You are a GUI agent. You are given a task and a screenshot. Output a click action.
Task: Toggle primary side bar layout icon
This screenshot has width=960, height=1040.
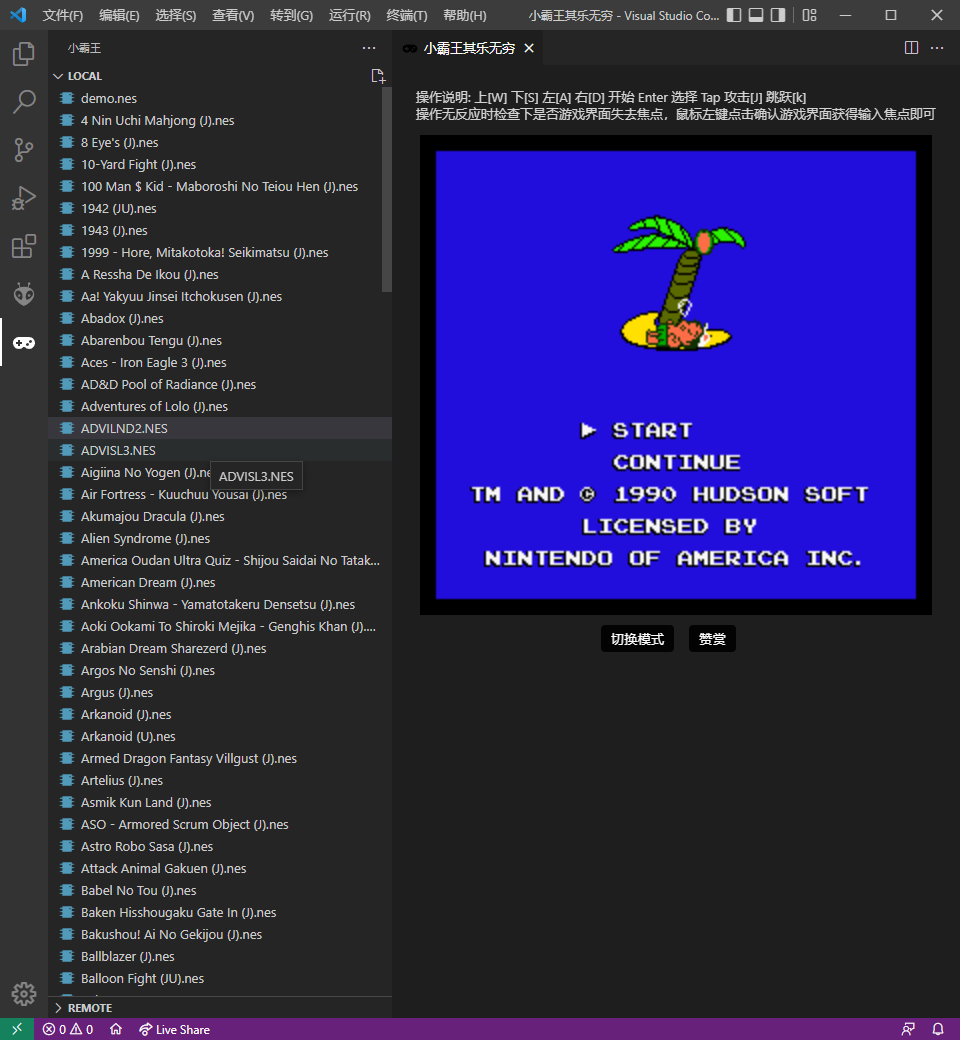click(x=734, y=15)
